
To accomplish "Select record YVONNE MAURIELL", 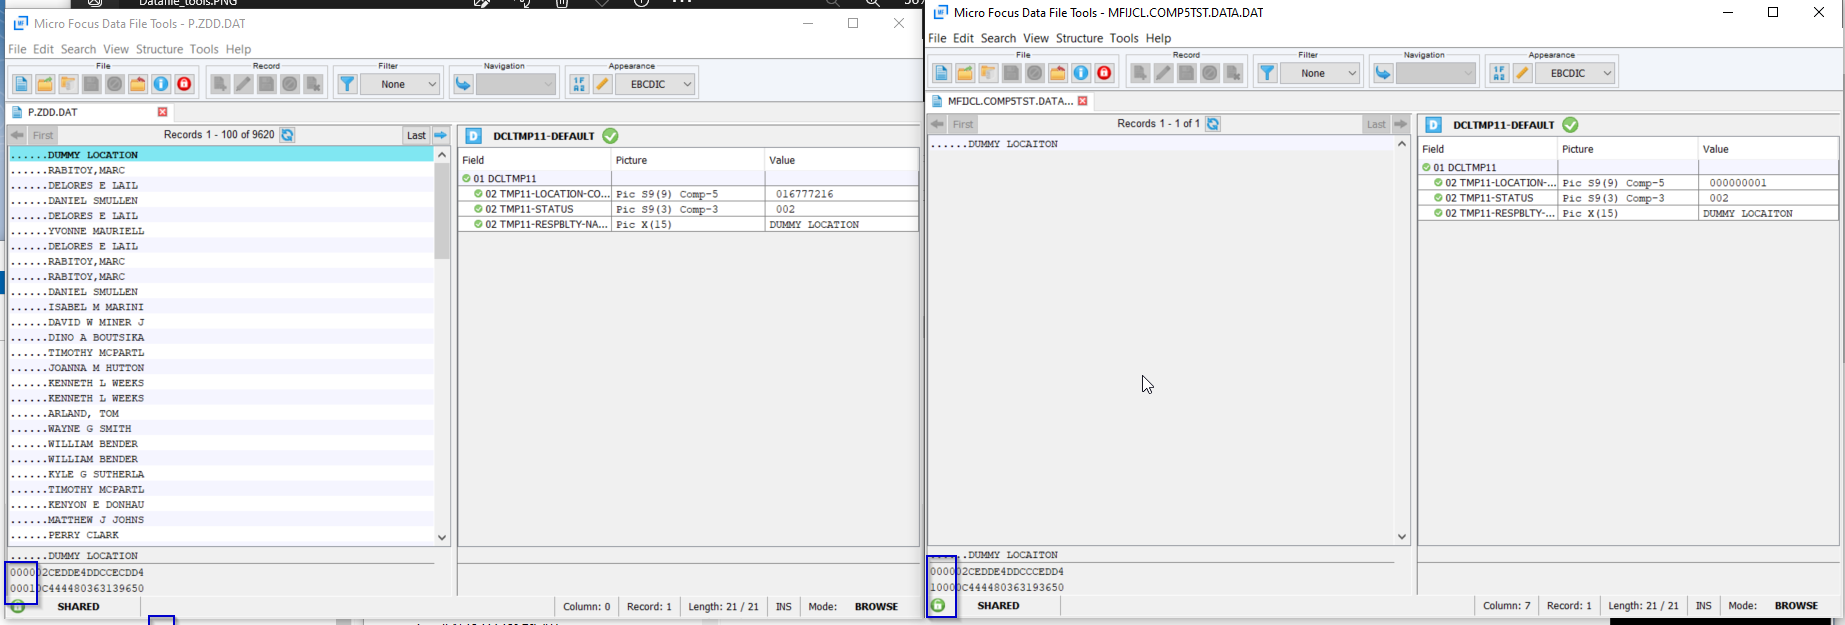I will (x=221, y=231).
